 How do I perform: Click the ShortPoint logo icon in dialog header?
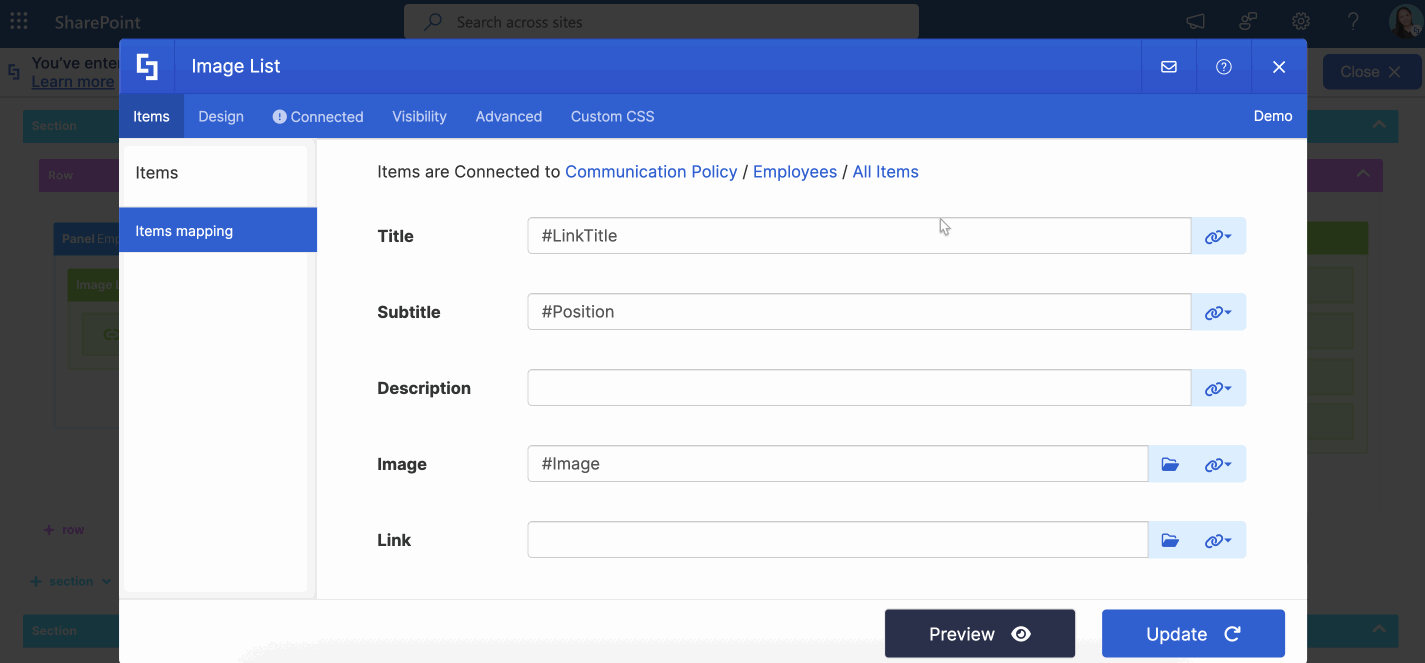[147, 67]
